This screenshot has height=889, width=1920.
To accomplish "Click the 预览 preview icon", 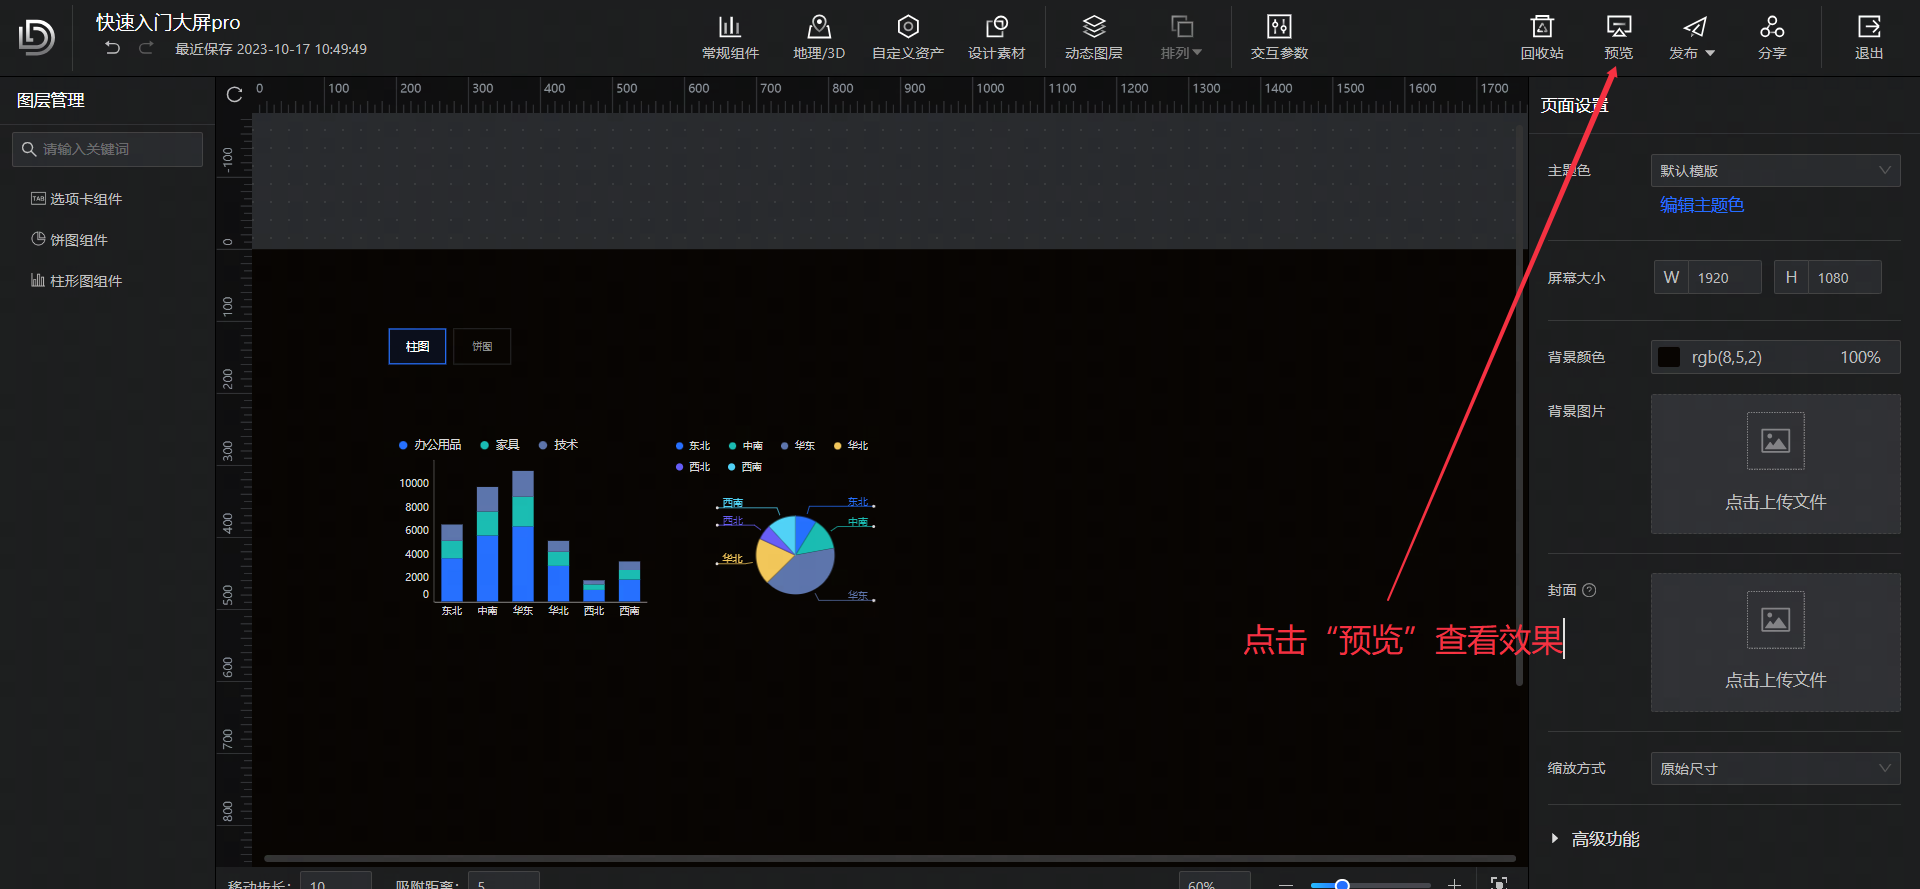I will [x=1618, y=38].
